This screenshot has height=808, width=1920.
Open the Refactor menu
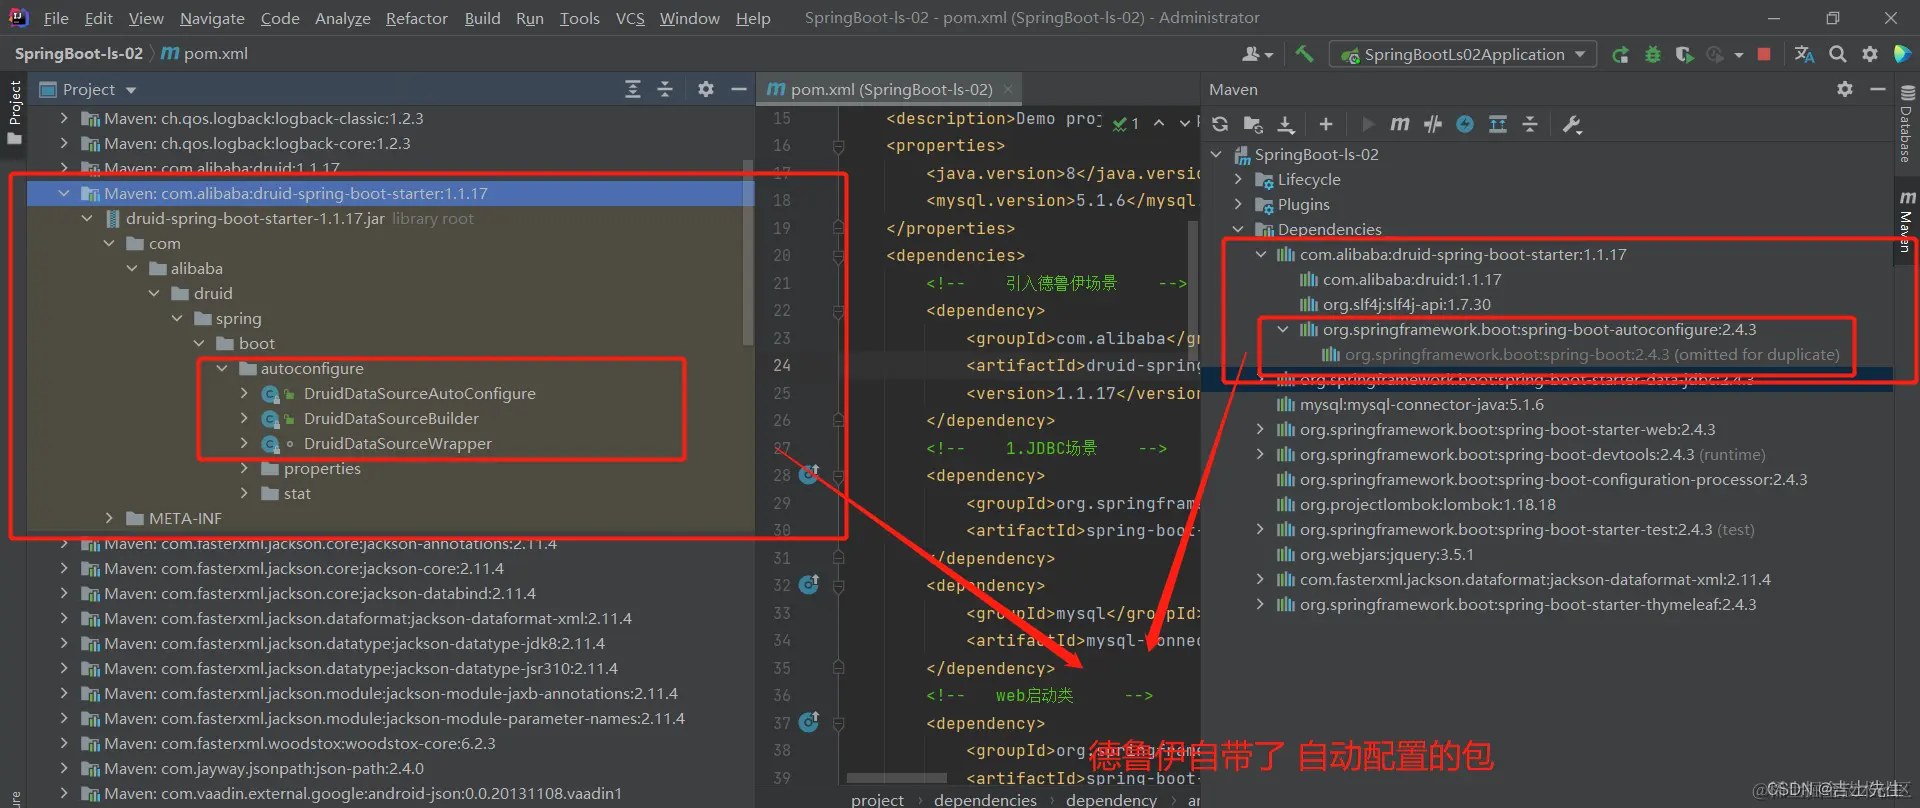click(417, 18)
